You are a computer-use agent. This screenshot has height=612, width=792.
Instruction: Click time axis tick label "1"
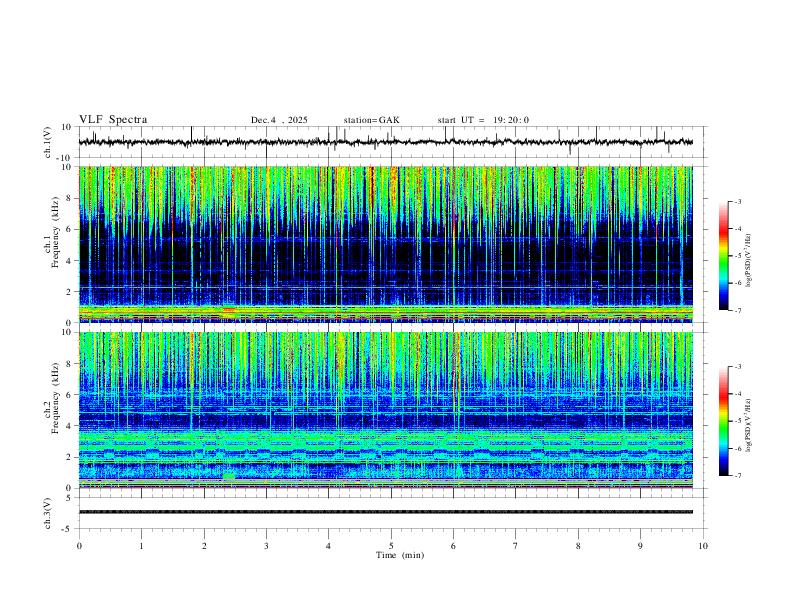[x=141, y=546]
